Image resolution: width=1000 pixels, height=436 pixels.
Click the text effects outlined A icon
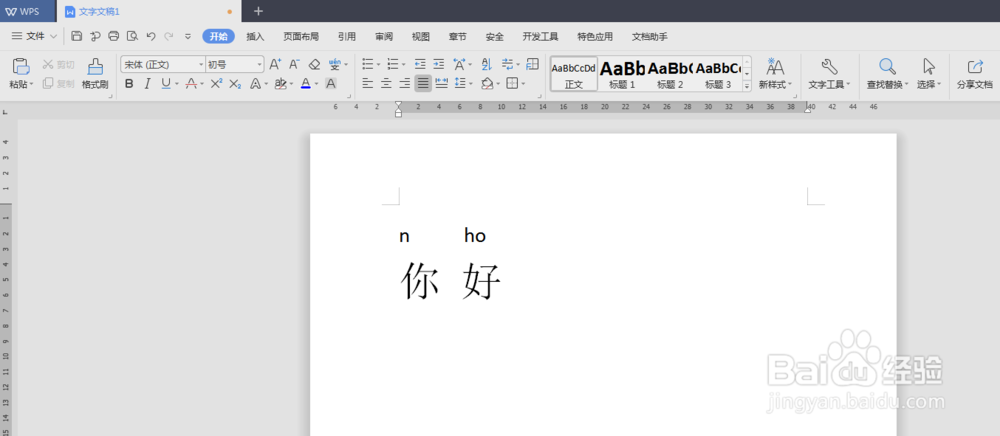pos(255,84)
